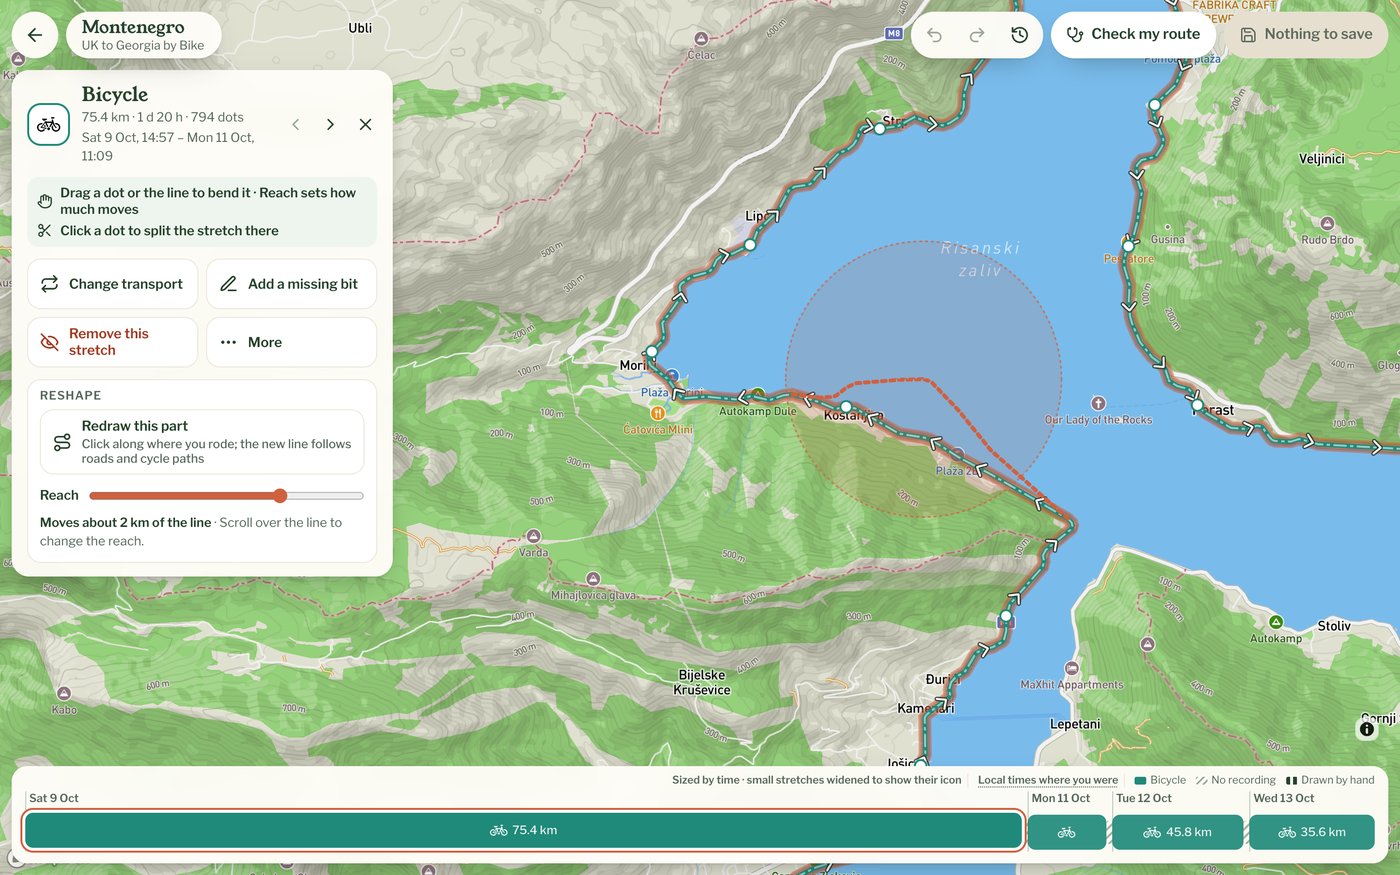
Task: Click the map info icon
Action: click(1367, 729)
